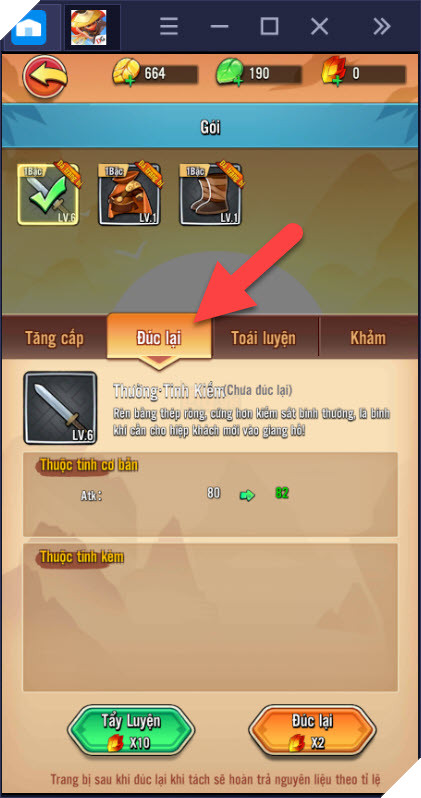Click the Gói header banner
The image size is (421, 798).
tap(210, 127)
